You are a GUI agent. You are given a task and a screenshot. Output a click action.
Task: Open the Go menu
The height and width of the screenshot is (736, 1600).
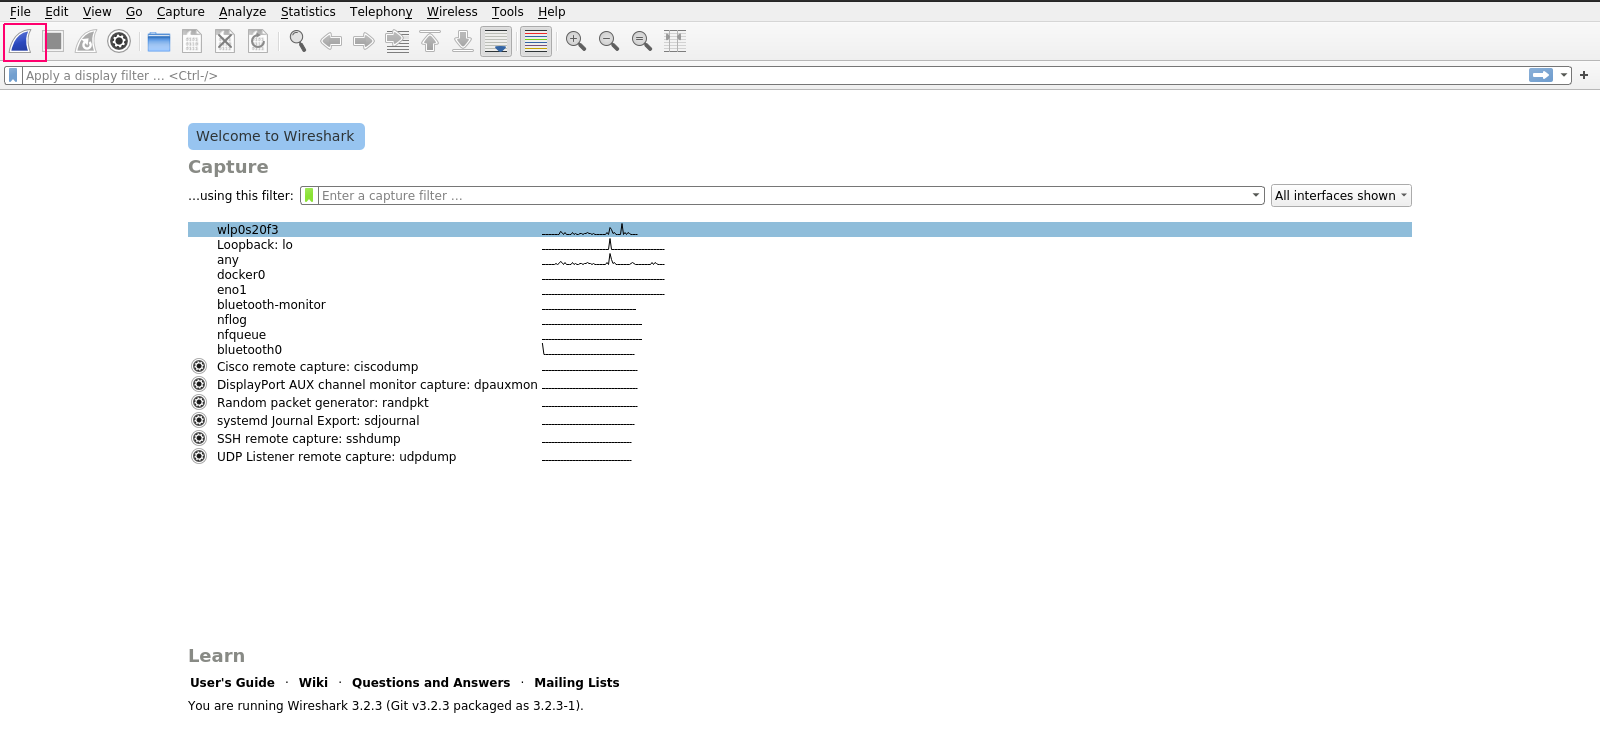(134, 12)
